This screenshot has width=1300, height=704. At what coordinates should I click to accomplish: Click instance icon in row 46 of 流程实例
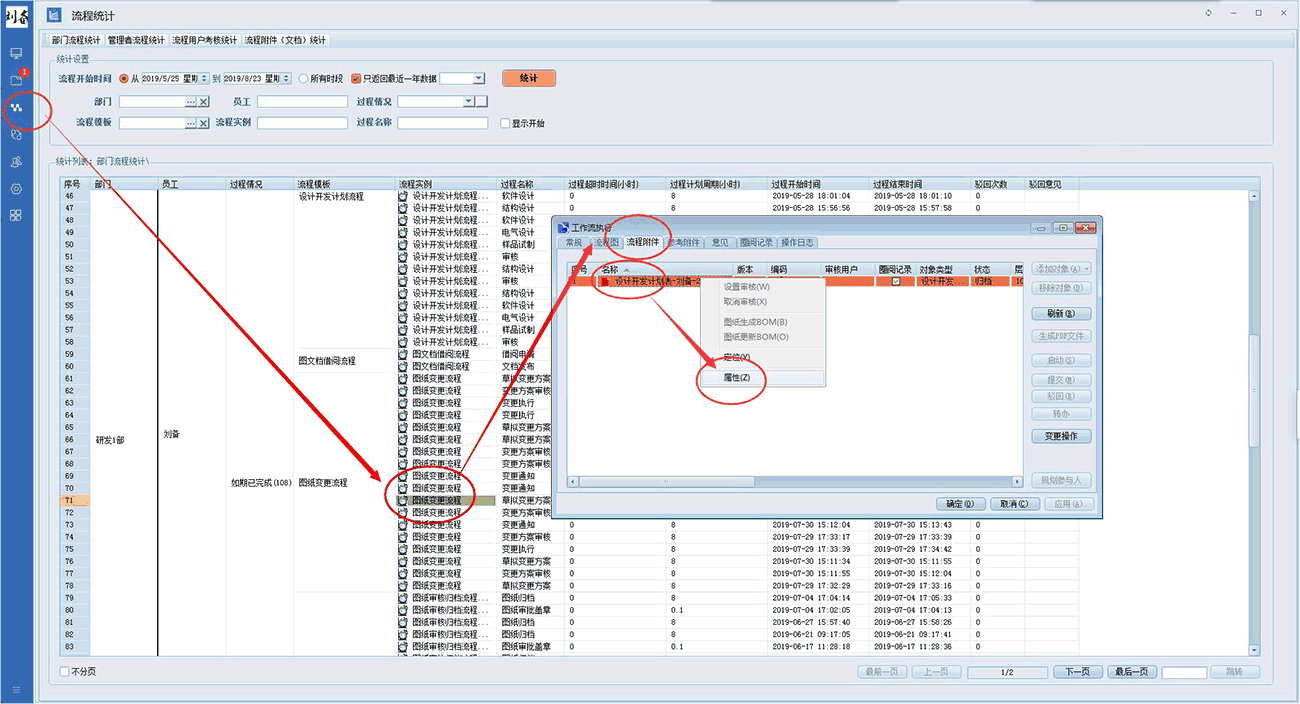pyautogui.click(x=403, y=196)
